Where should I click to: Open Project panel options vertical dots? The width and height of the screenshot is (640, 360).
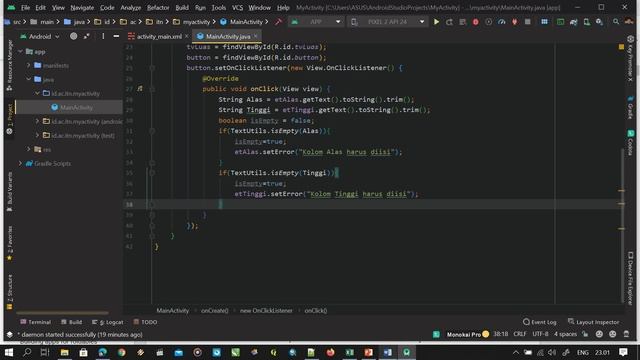pyautogui.click(x=103, y=36)
